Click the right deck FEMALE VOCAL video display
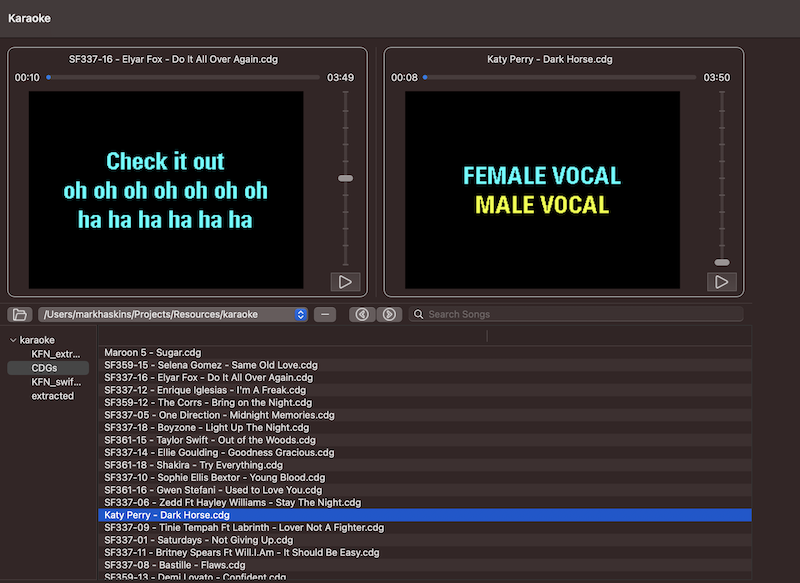 (x=542, y=190)
